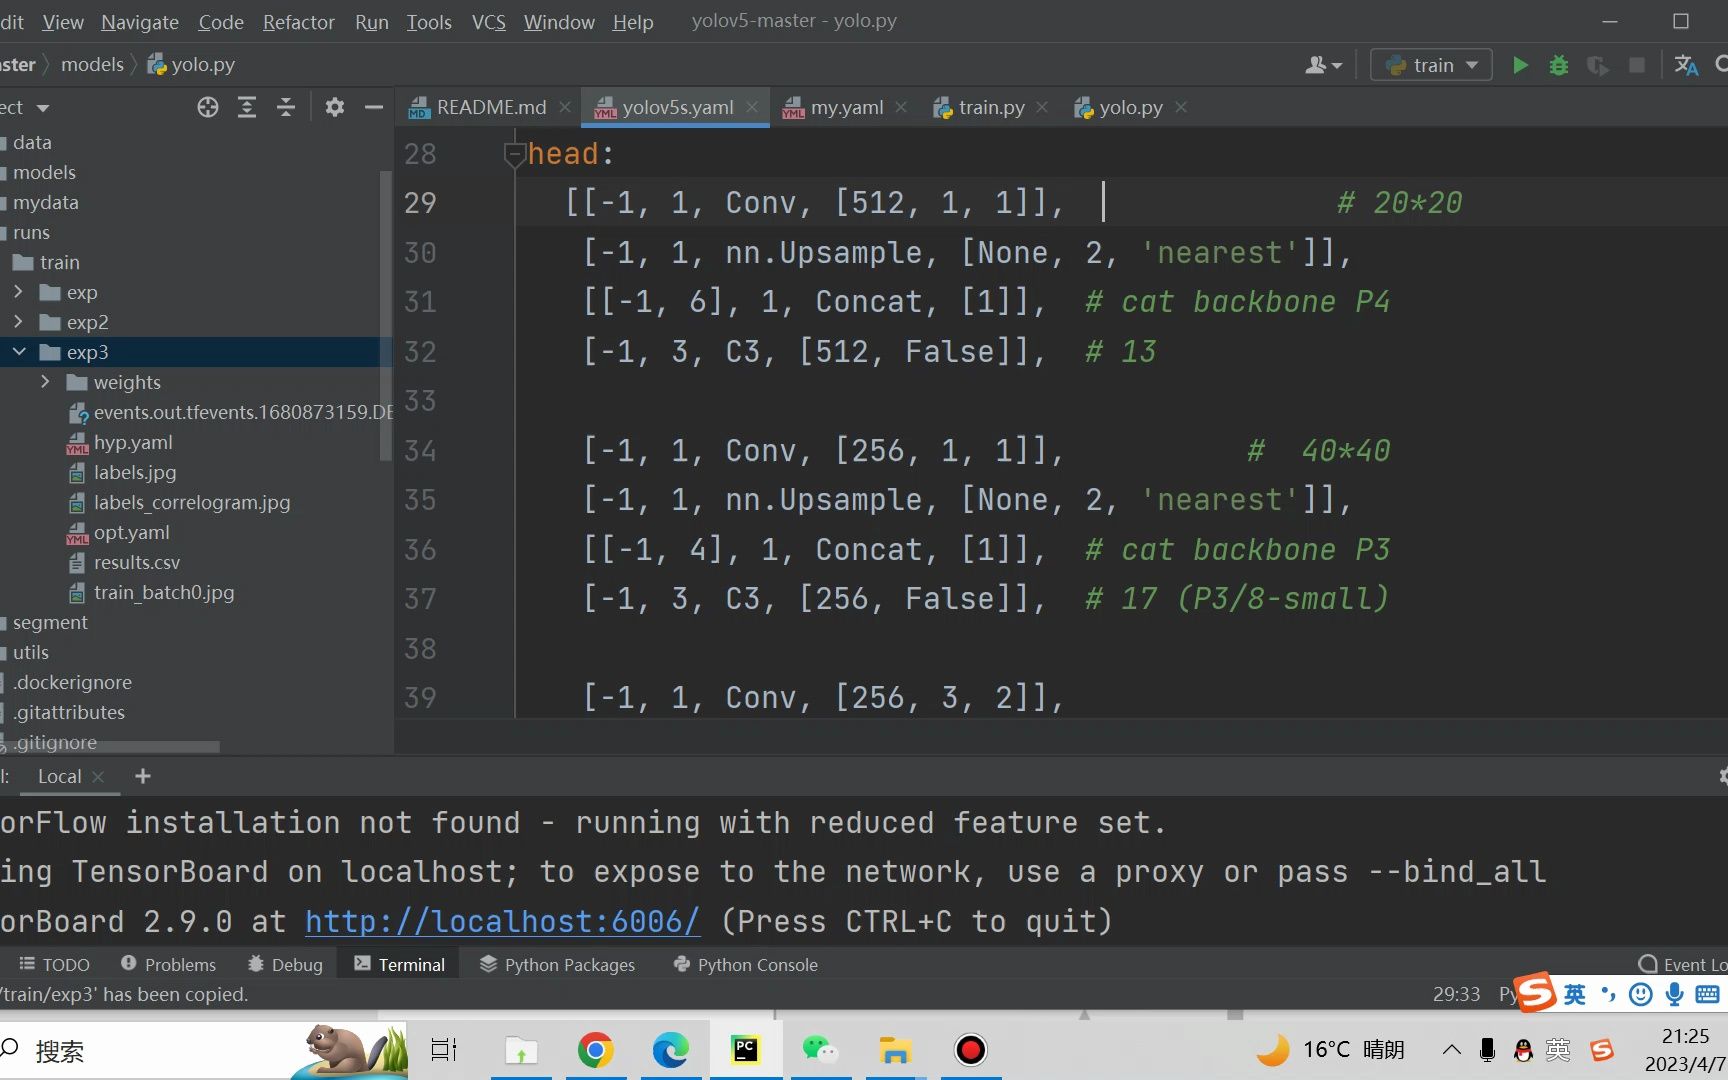Open the translate plugin icon
The width and height of the screenshot is (1728, 1080).
[1686, 65]
